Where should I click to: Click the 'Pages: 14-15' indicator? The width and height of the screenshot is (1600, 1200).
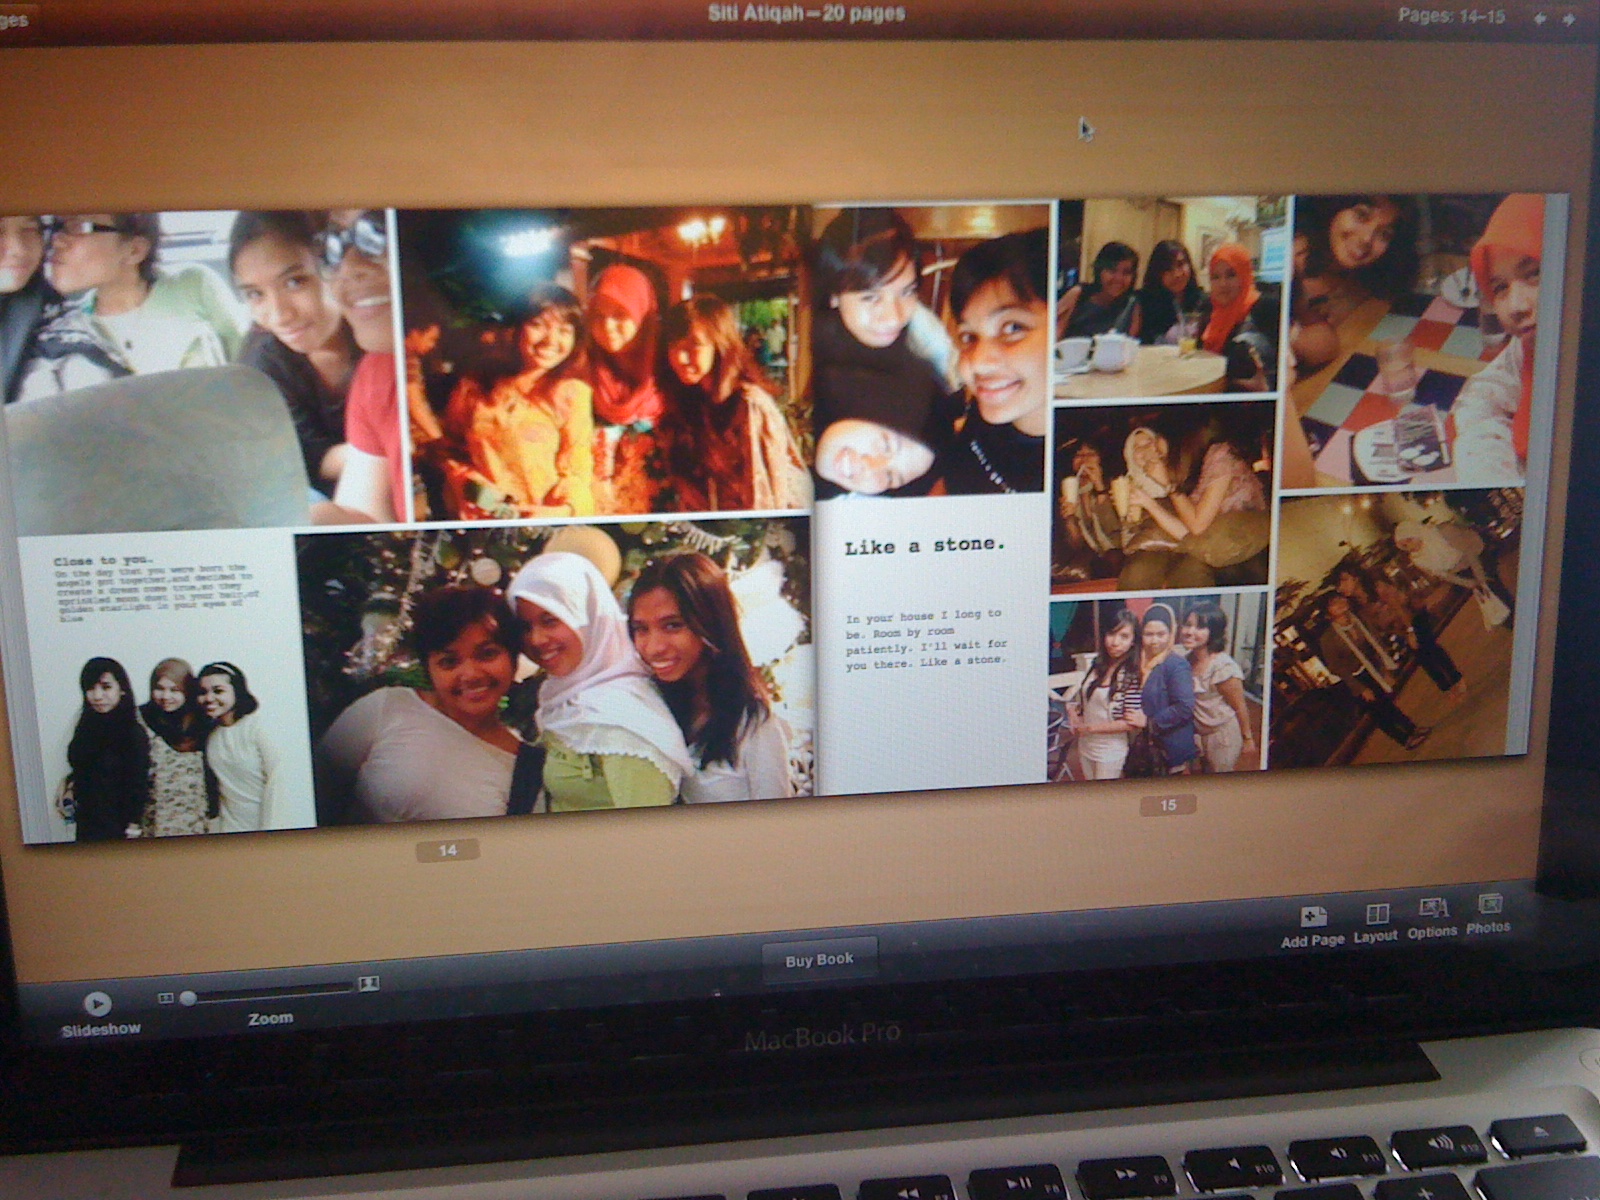(x=1451, y=16)
